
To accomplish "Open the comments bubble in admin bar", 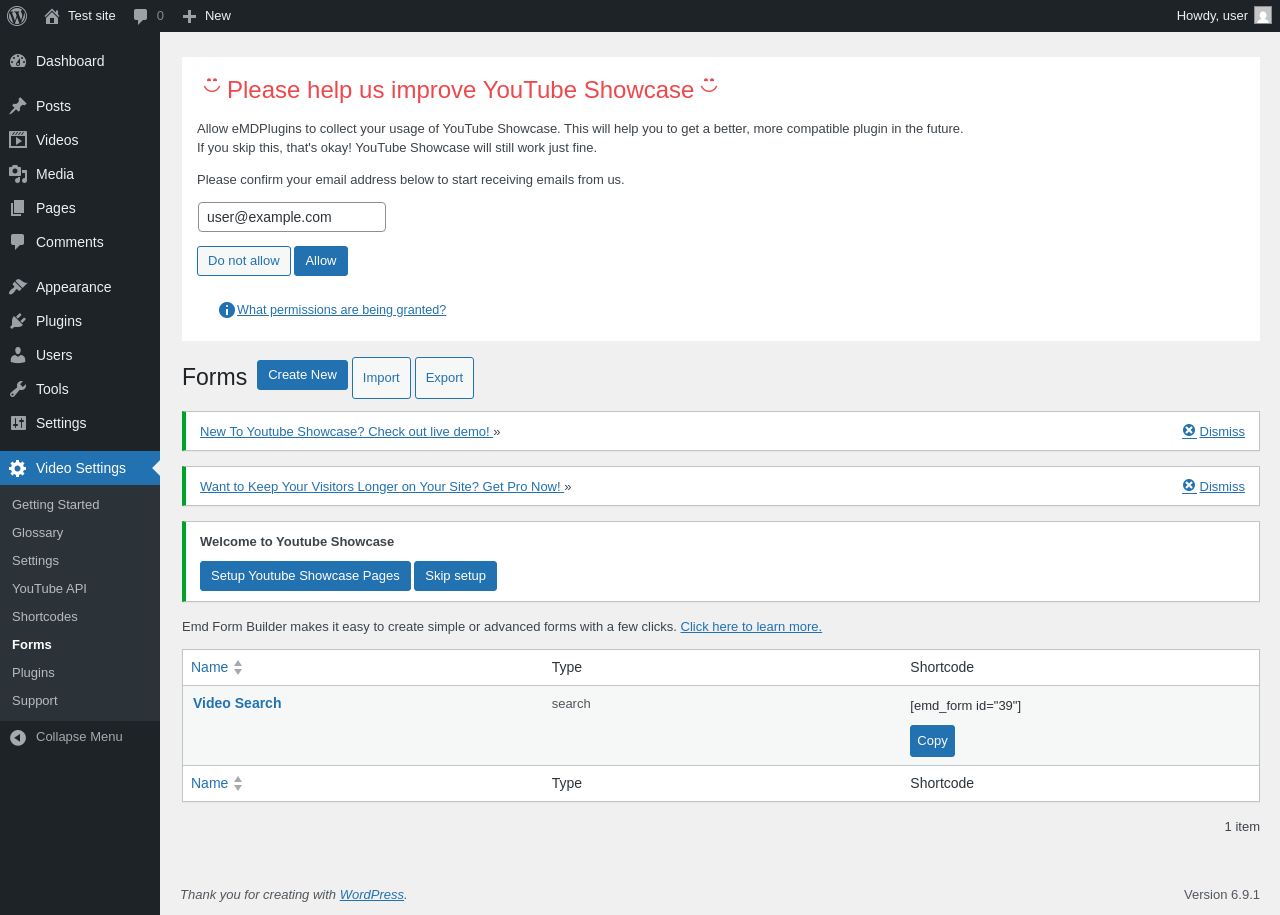I will (141, 16).
